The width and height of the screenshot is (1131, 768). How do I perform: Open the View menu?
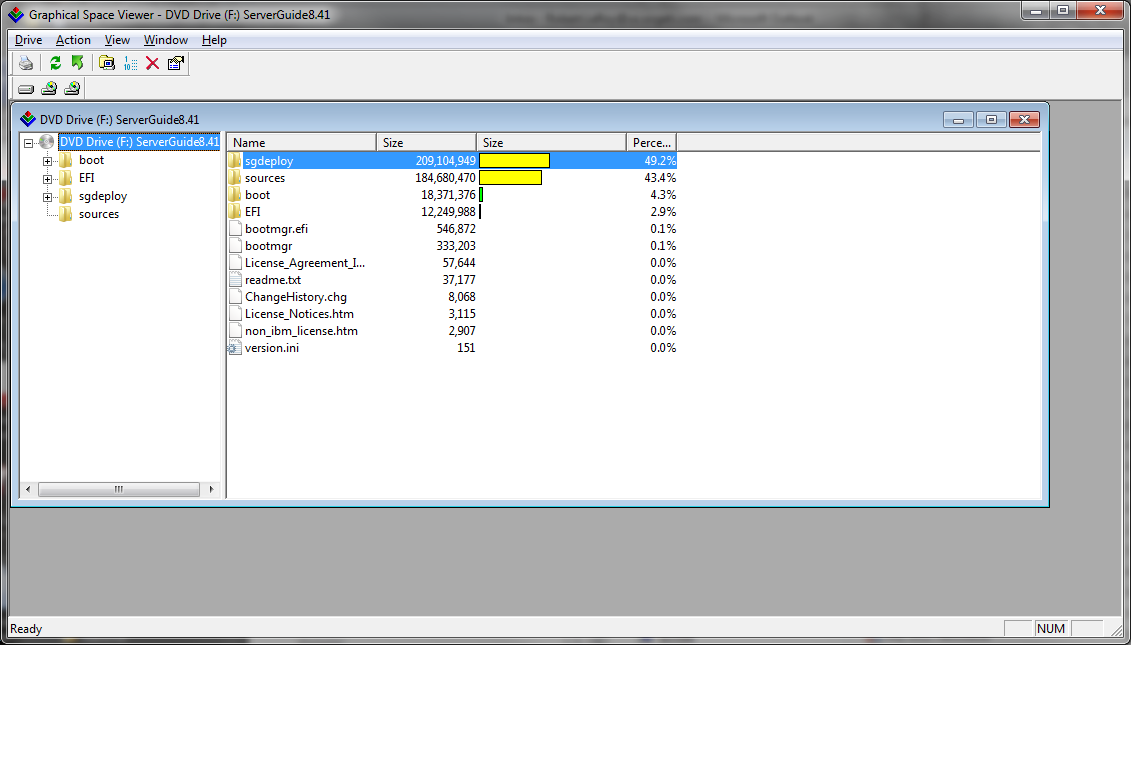(x=117, y=40)
